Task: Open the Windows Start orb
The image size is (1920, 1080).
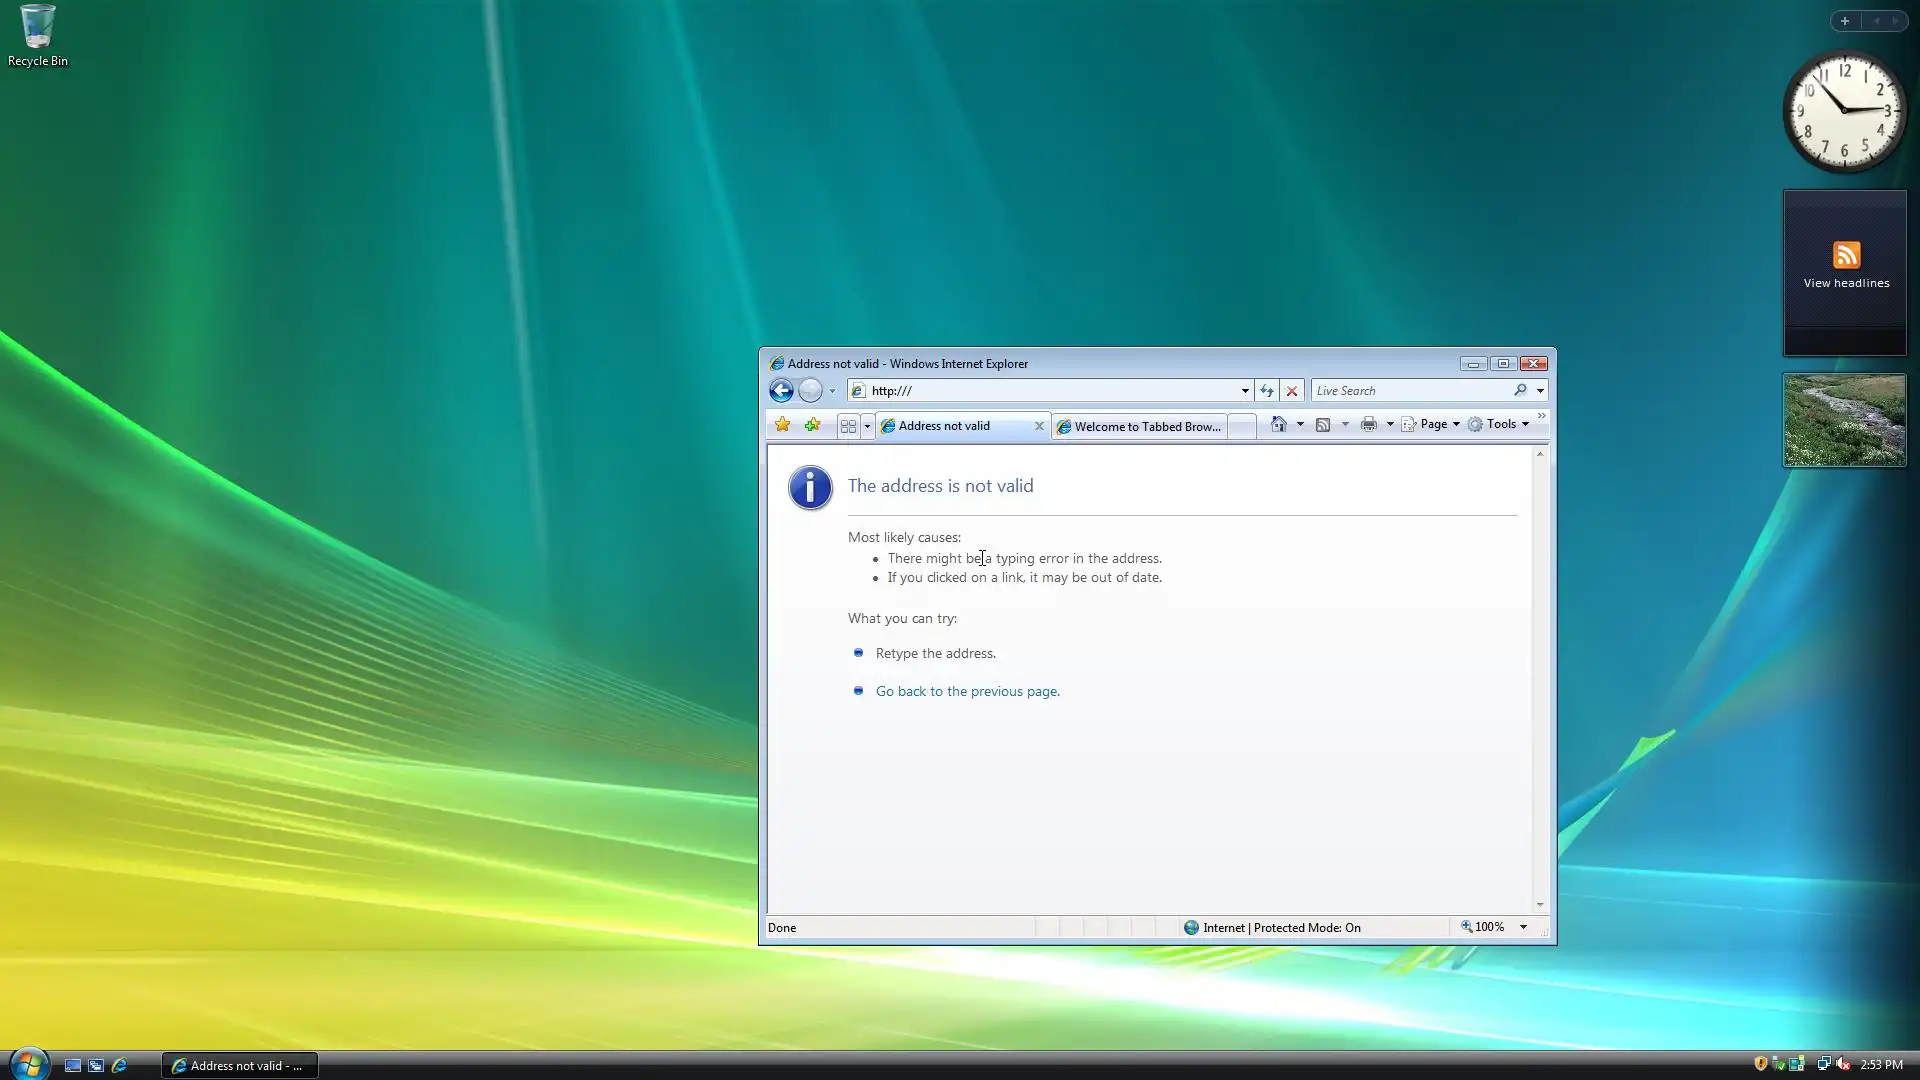Action: (28, 1064)
